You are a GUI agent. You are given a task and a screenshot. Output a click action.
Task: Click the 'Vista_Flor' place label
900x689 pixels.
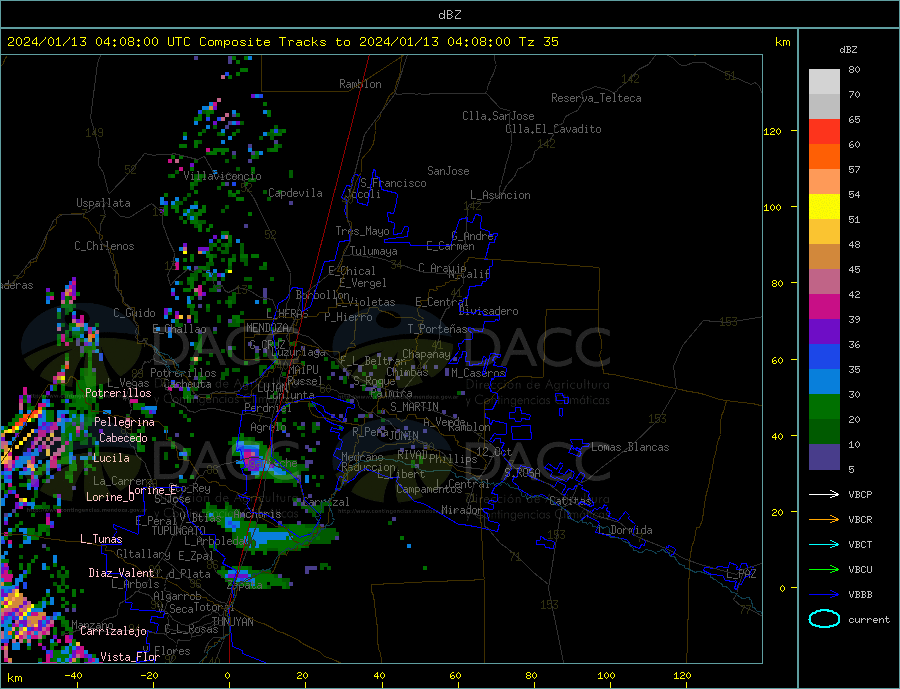[x=130, y=657]
